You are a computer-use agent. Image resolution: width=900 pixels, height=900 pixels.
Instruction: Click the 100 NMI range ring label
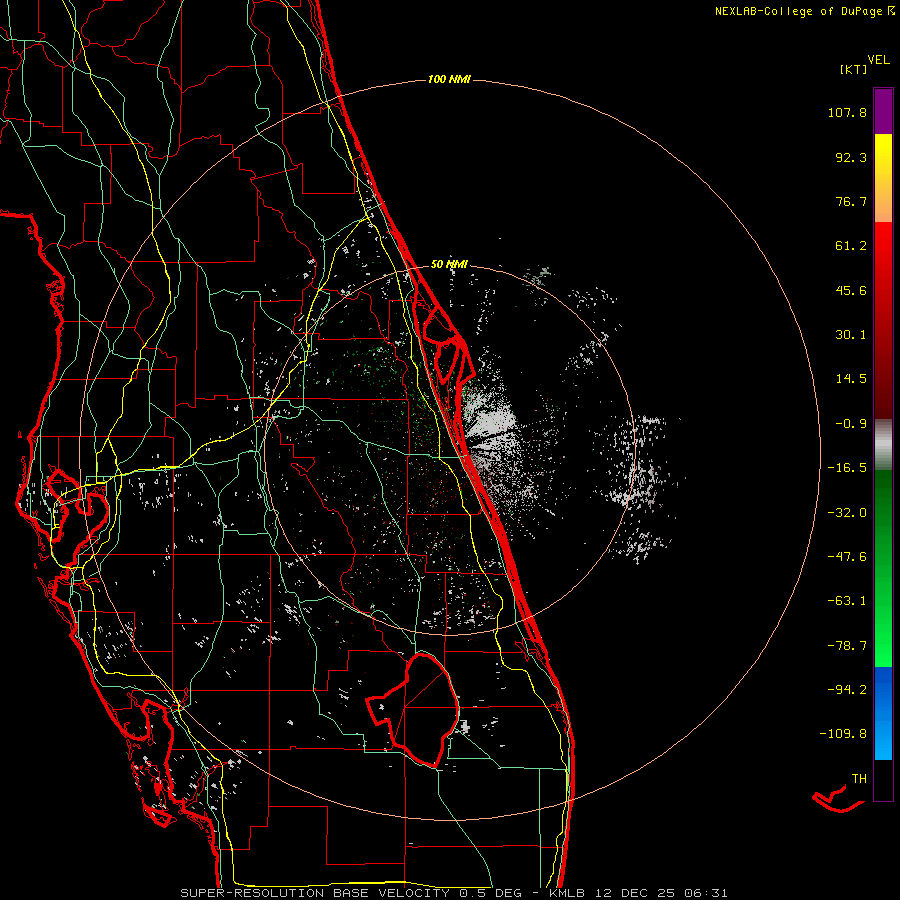click(449, 79)
